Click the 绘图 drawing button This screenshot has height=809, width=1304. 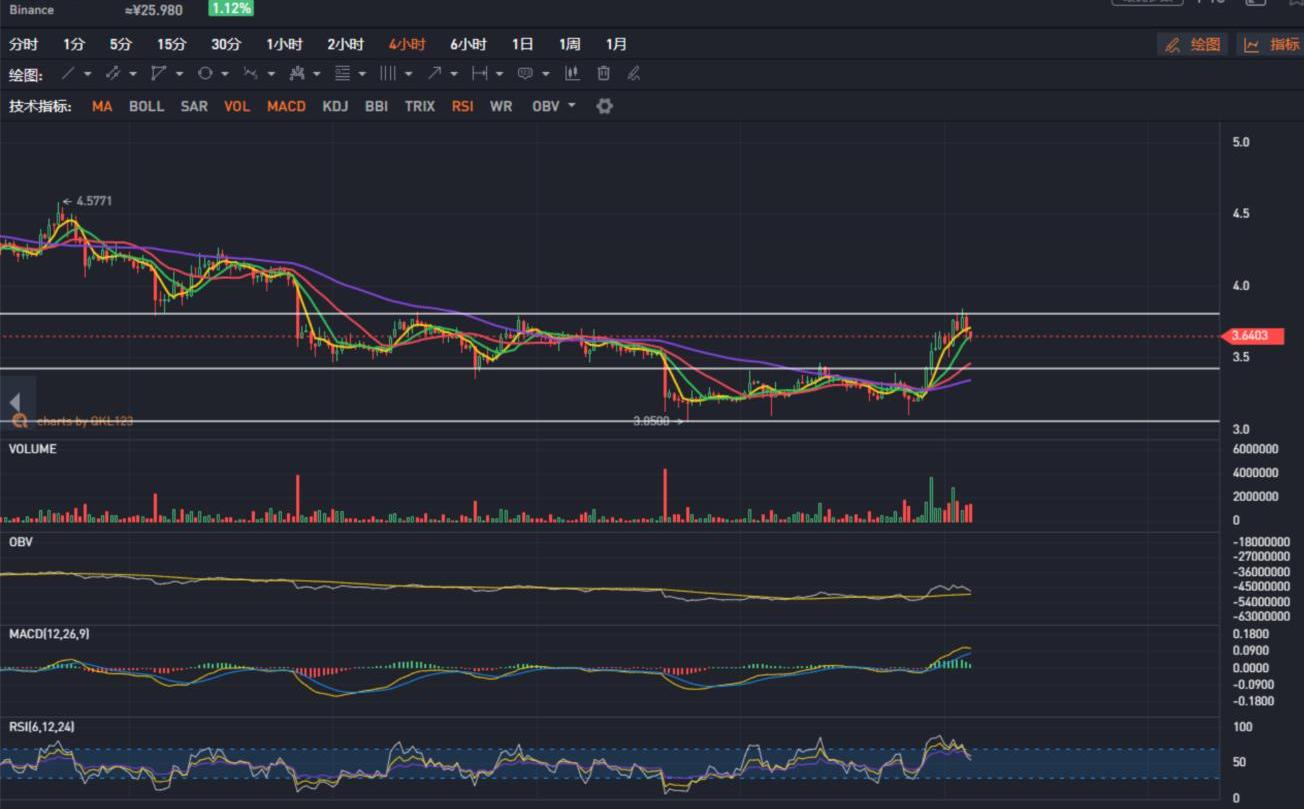(1193, 44)
